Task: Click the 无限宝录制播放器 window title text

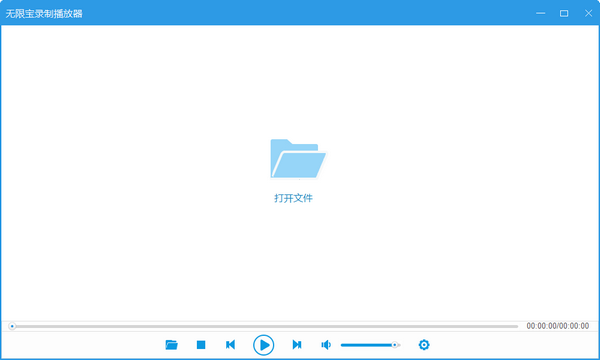Action: coord(44,14)
